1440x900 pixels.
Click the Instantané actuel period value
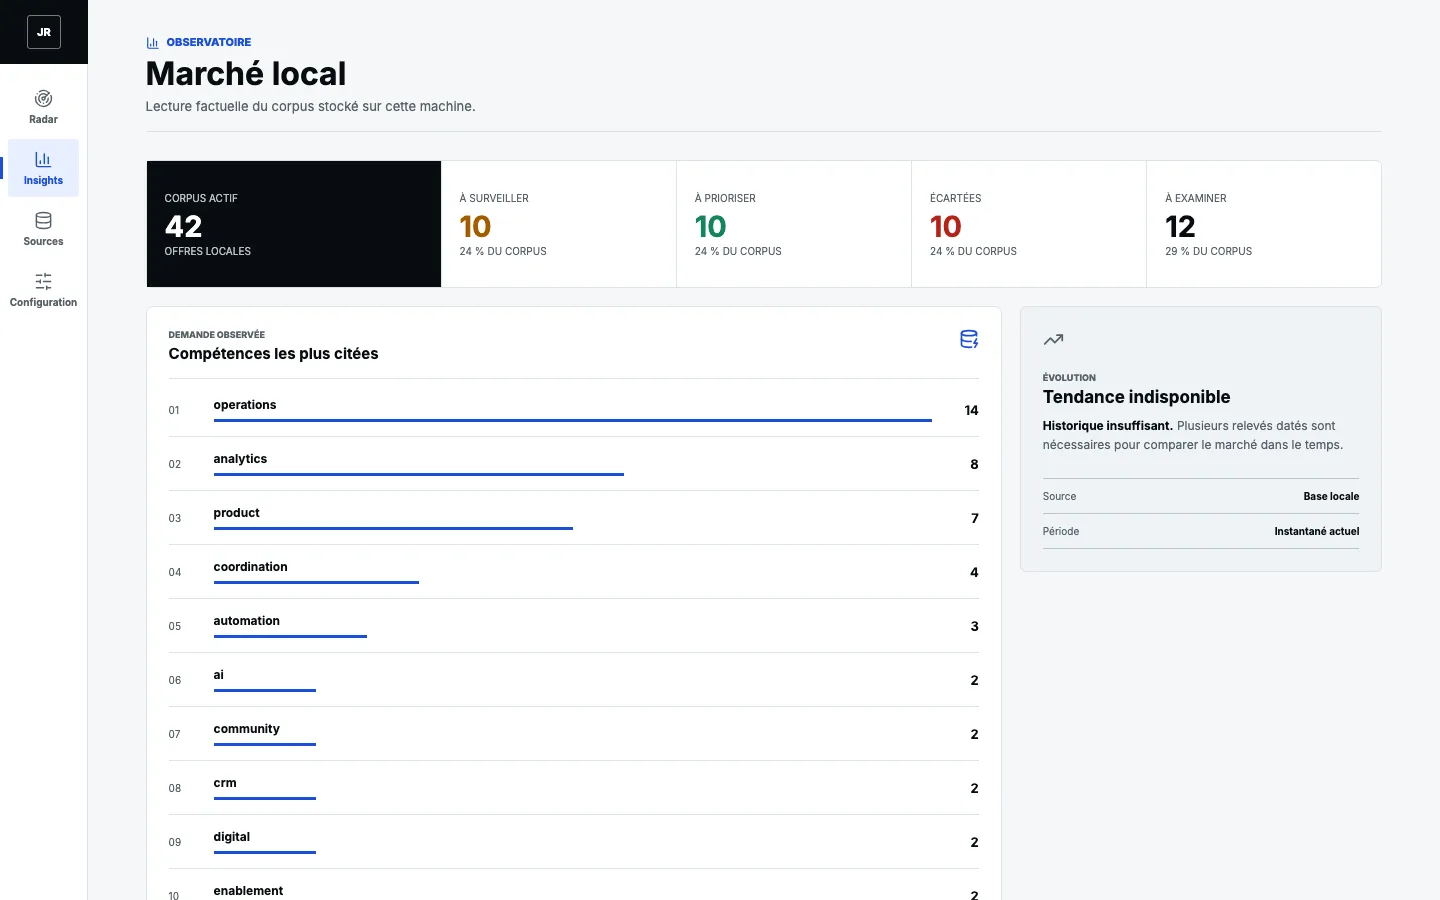pyautogui.click(x=1316, y=531)
